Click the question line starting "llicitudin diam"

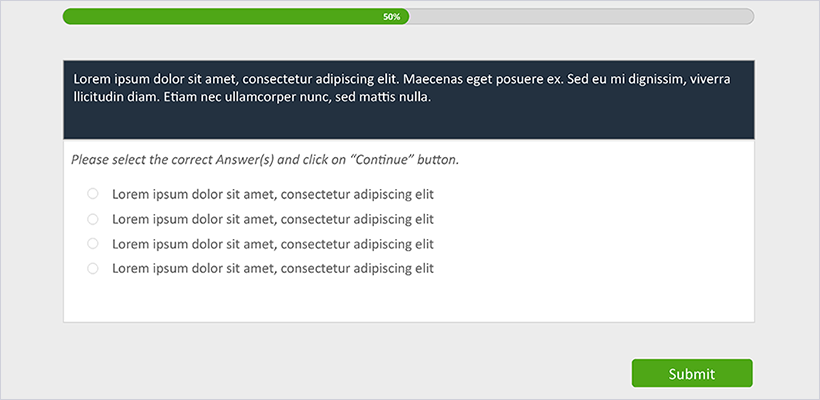coord(252,97)
